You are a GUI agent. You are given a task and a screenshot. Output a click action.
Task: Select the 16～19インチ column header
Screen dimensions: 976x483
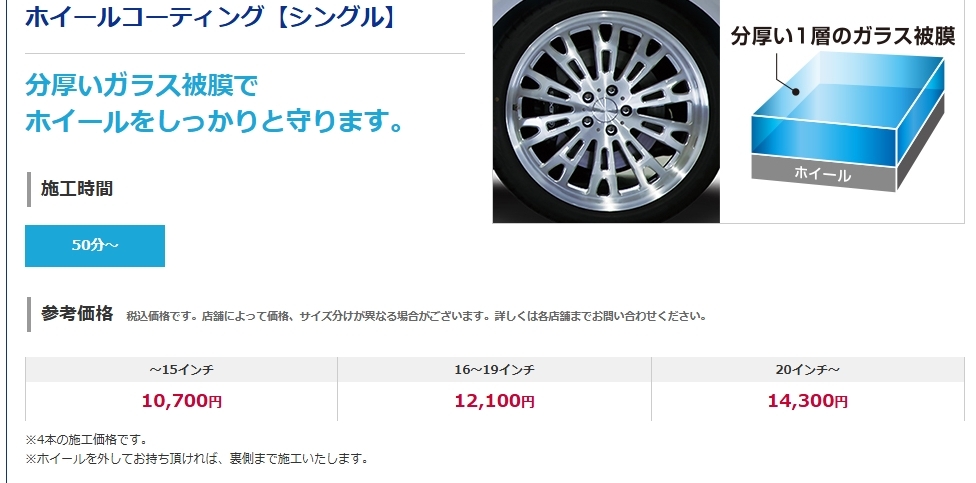(x=494, y=370)
